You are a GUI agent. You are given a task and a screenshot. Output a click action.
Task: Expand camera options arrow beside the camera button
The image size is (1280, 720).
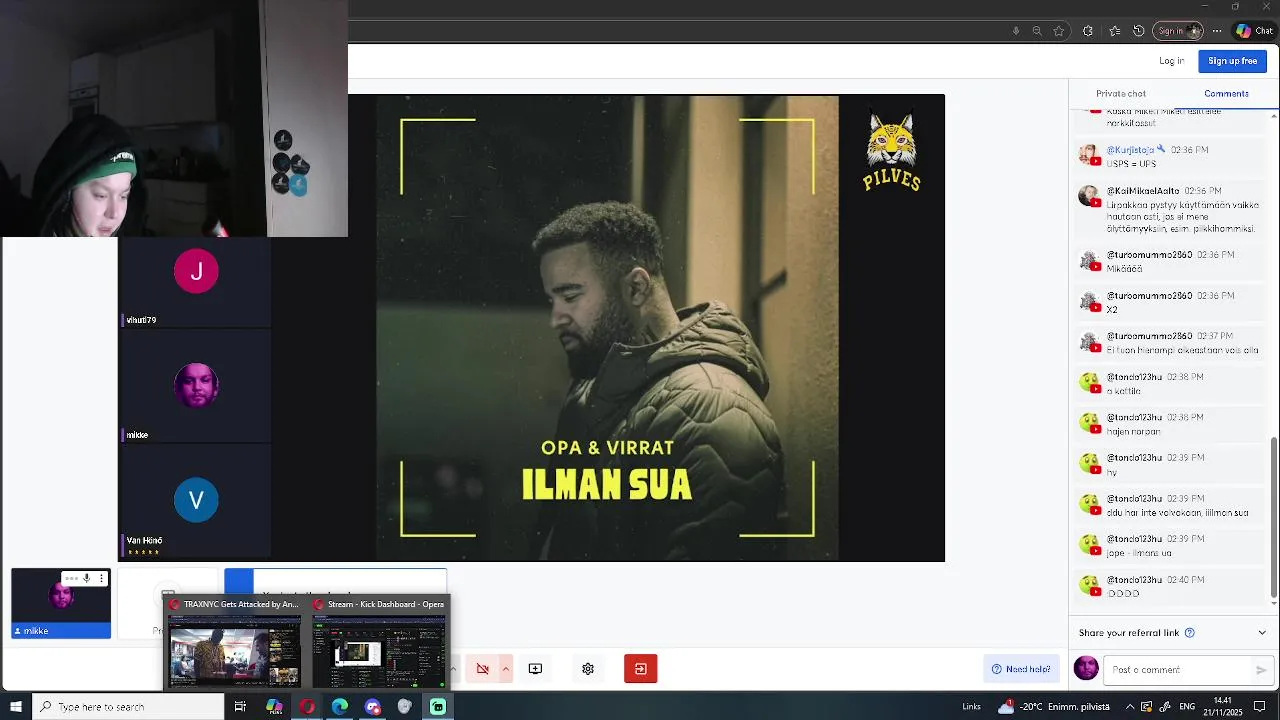point(506,669)
